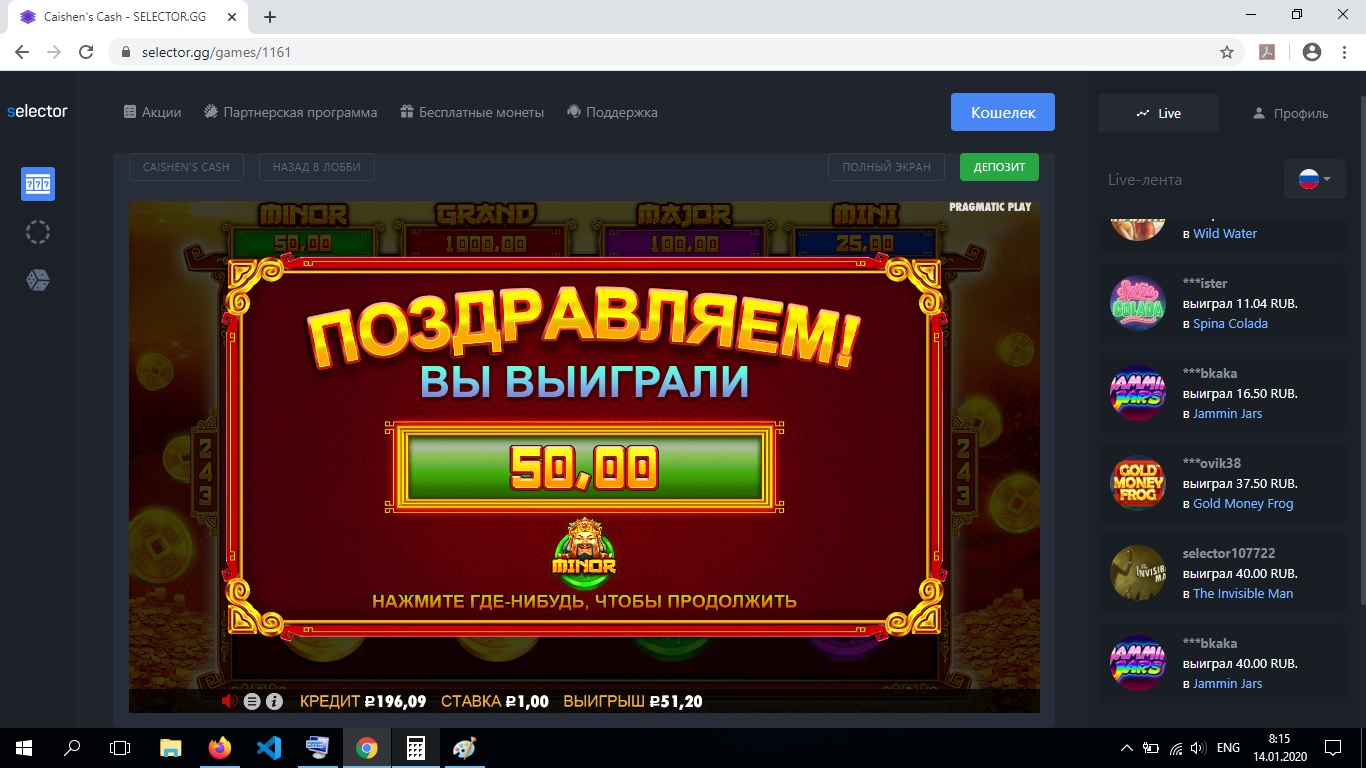The height and width of the screenshot is (768, 1366).
Task: Open the Акции promotions page
Action: [x=152, y=112]
